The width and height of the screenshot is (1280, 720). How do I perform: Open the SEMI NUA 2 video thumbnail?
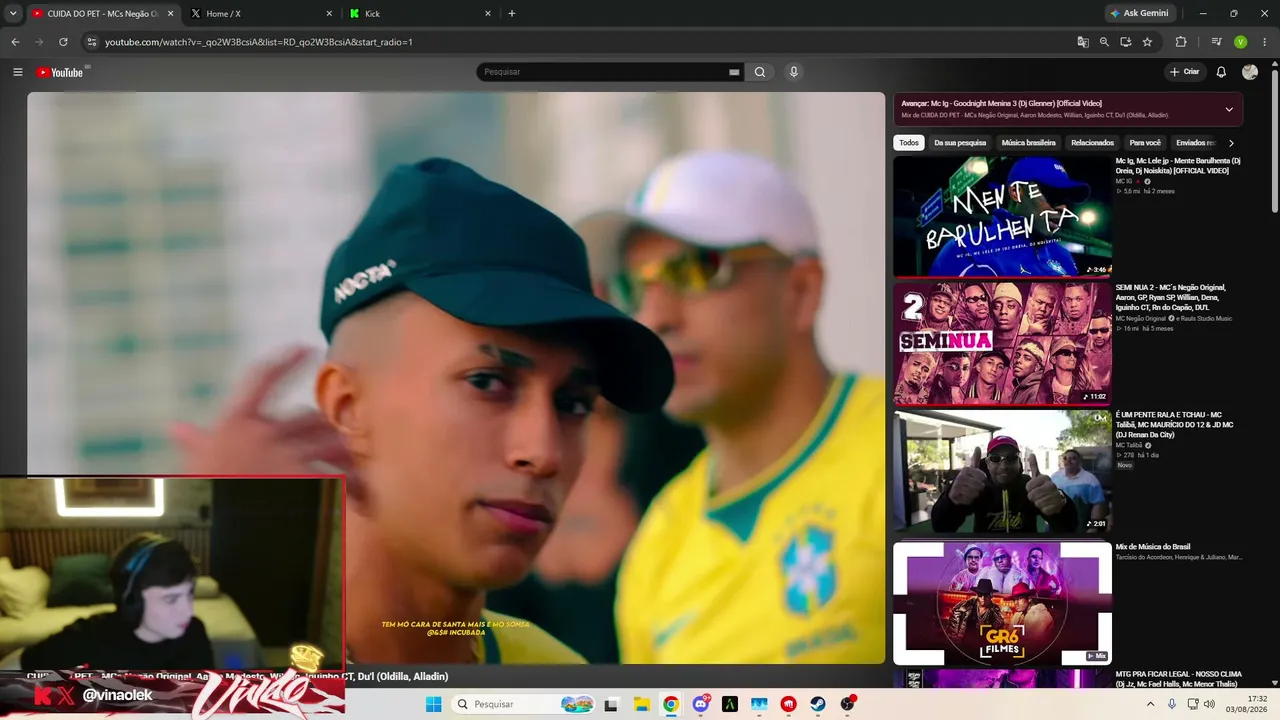click(1002, 343)
